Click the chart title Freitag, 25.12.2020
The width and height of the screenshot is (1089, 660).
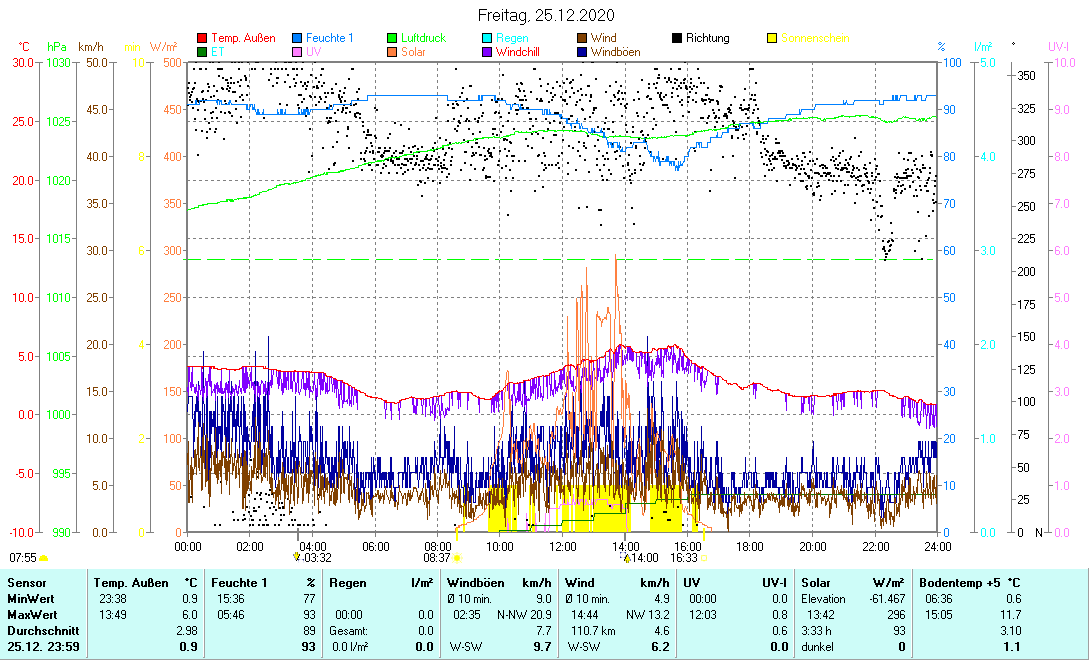point(544,15)
